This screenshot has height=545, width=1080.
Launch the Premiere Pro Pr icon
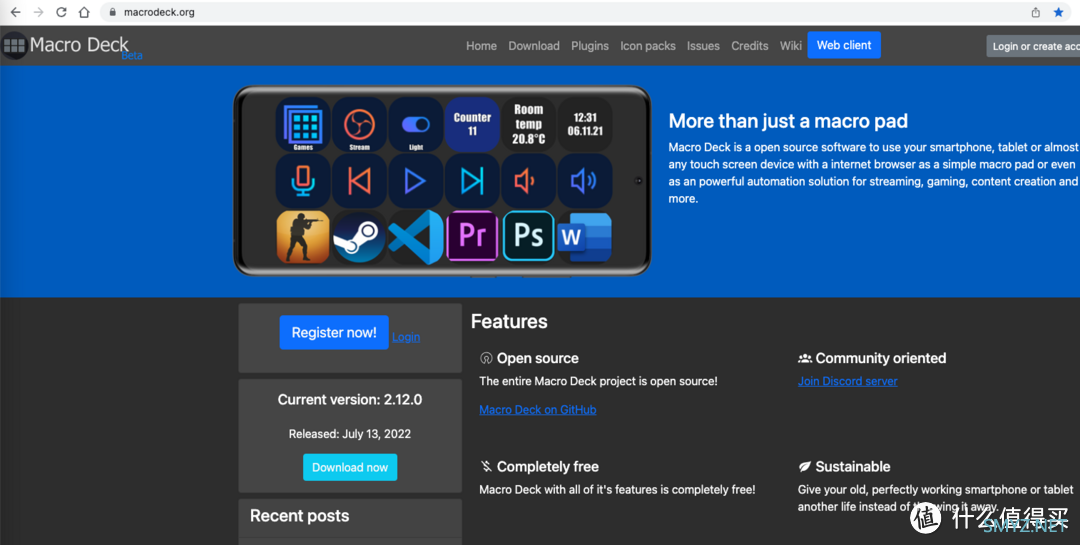[472, 236]
